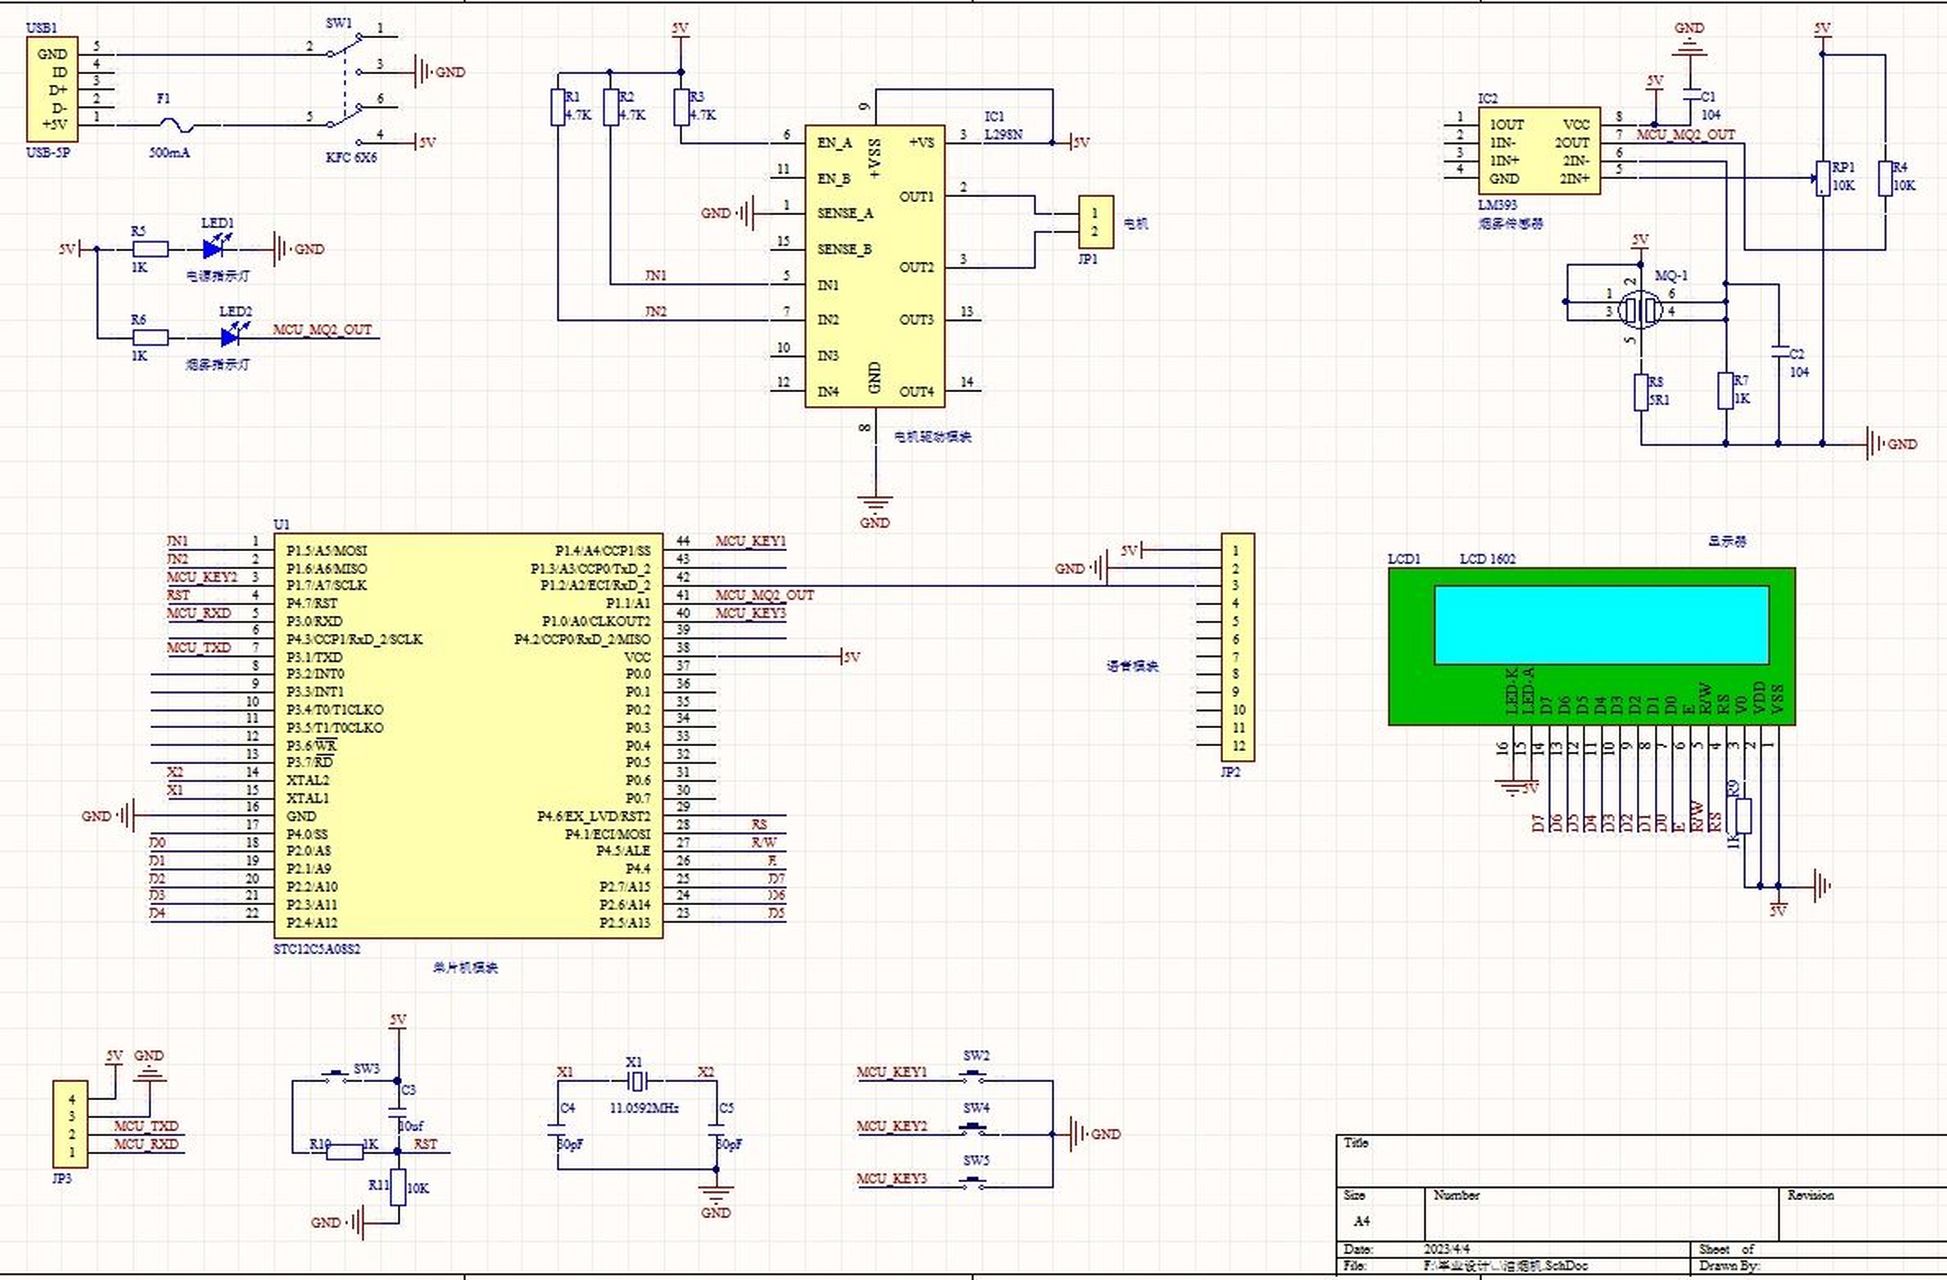
Task: Click the R9 resistor below LCD
Action: tap(1743, 816)
